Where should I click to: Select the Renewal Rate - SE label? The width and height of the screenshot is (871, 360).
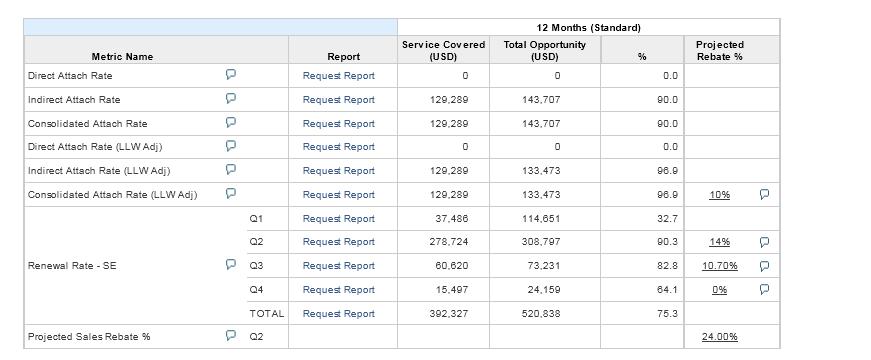[x=72, y=266]
